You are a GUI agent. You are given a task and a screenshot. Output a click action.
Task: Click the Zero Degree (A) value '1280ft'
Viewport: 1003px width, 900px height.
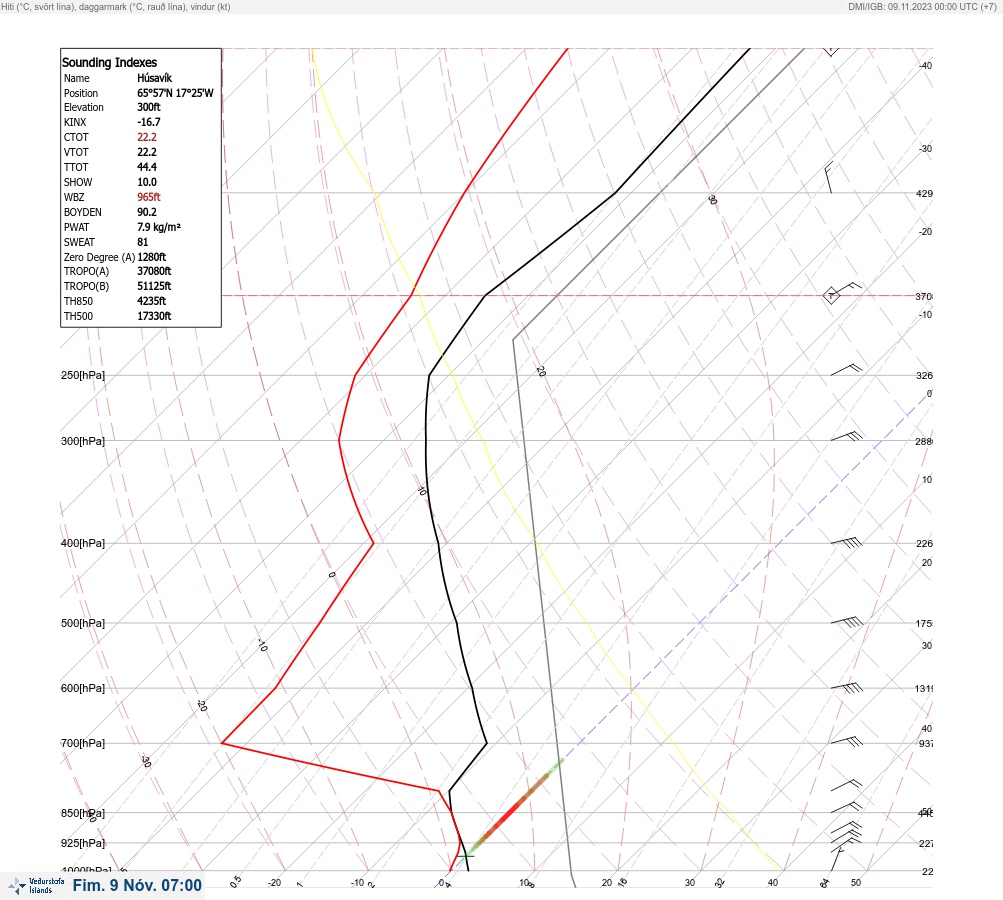coord(152,257)
